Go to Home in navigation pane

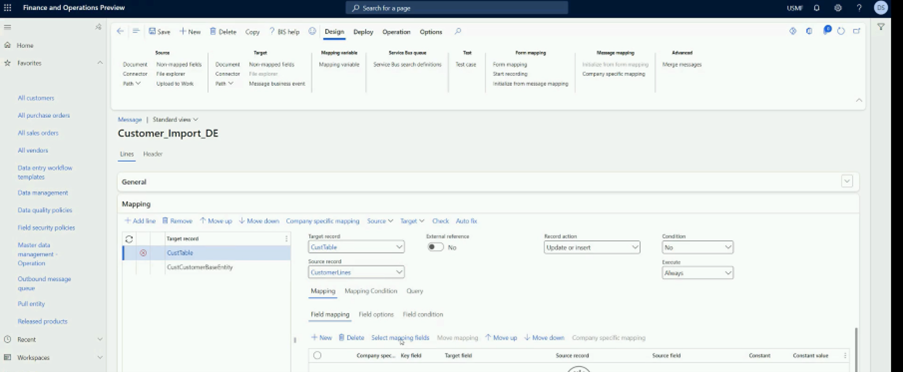point(25,45)
